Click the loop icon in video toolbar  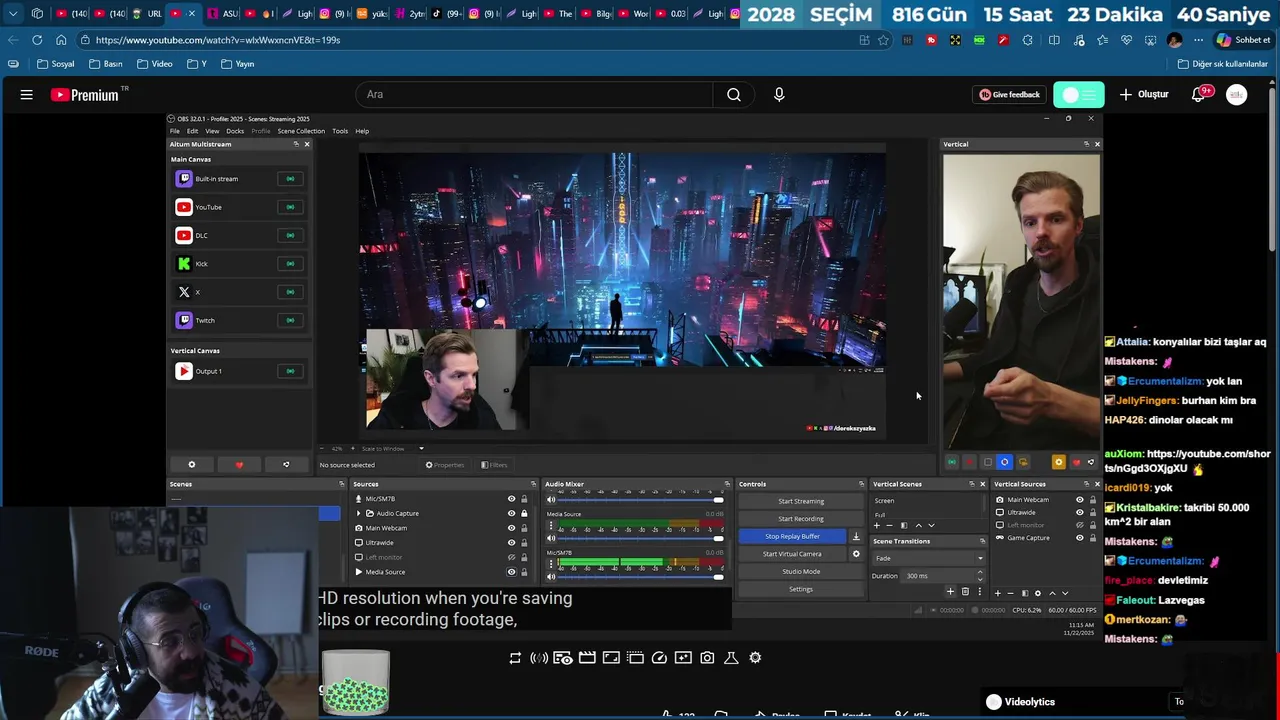coord(515,658)
